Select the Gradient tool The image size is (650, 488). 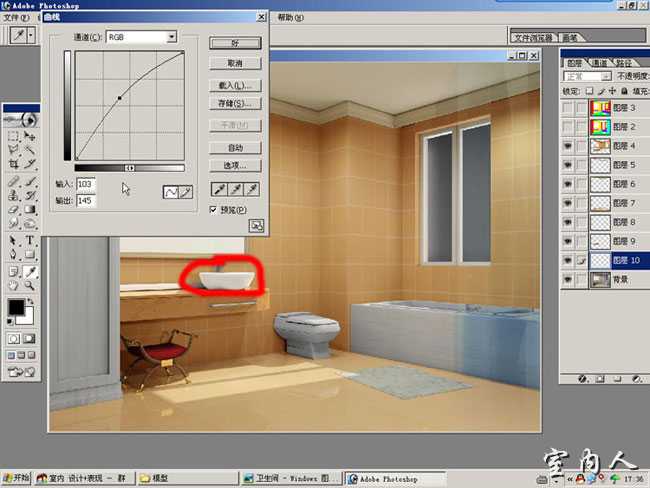(x=29, y=209)
